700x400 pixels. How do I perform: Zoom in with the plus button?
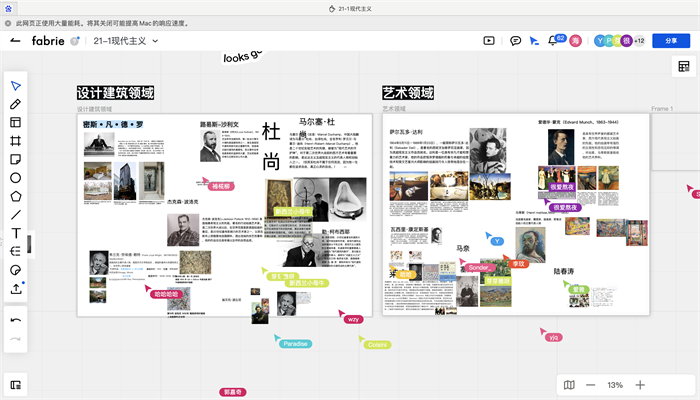tap(641, 385)
